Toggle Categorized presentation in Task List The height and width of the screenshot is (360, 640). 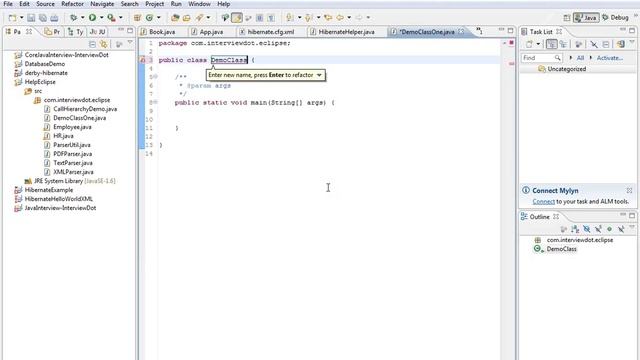[551, 44]
